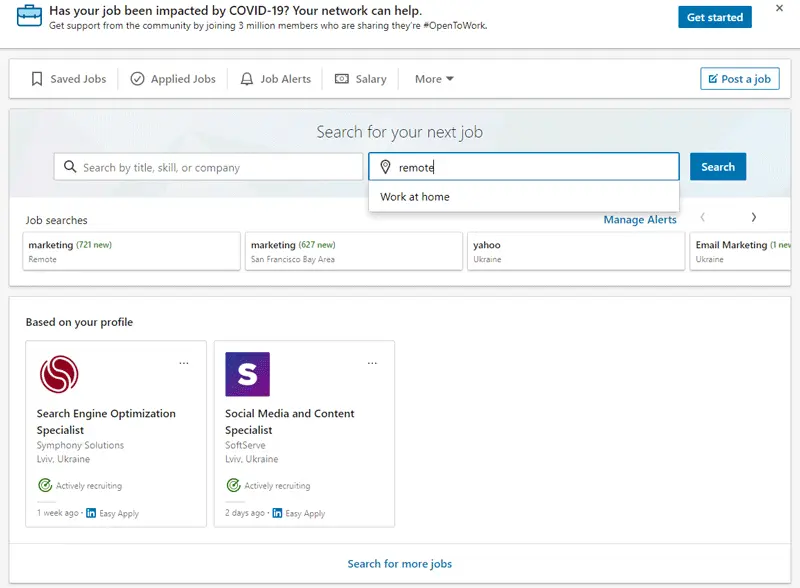Open Job Alerts bell icon
The image size is (800, 588).
tap(247, 79)
